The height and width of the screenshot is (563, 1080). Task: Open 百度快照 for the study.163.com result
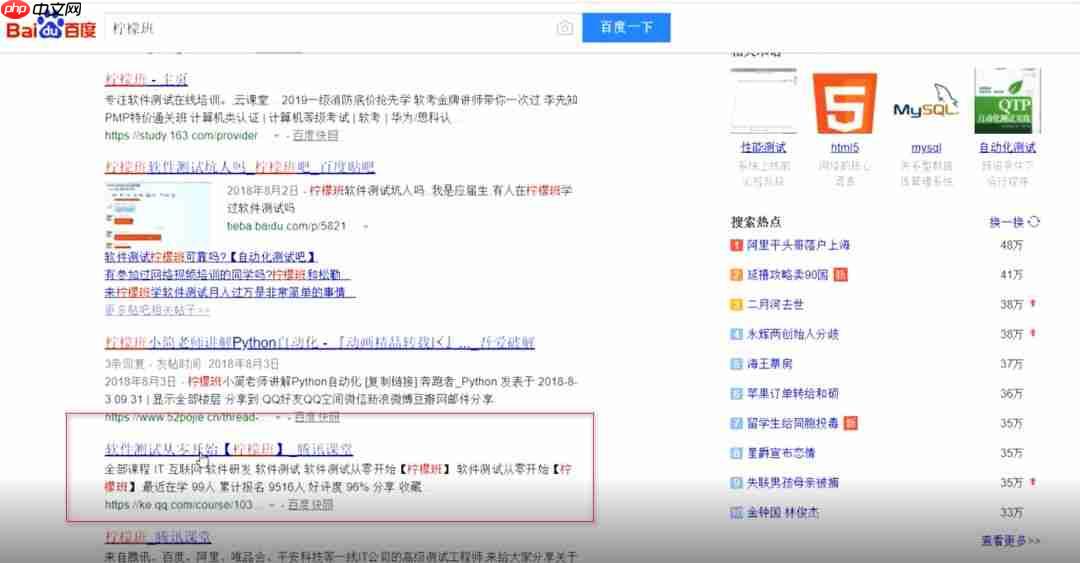tap(315, 136)
